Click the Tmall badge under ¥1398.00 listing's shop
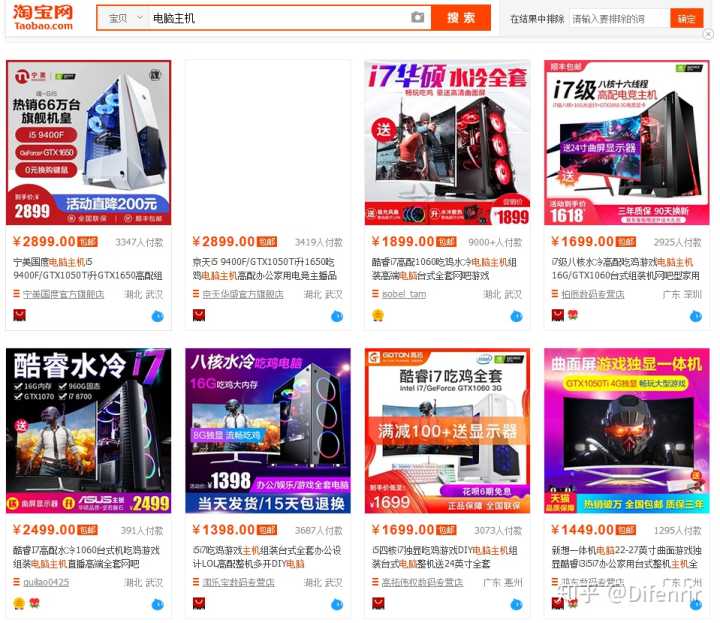The image size is (720, 623). [x=199, y=603]
